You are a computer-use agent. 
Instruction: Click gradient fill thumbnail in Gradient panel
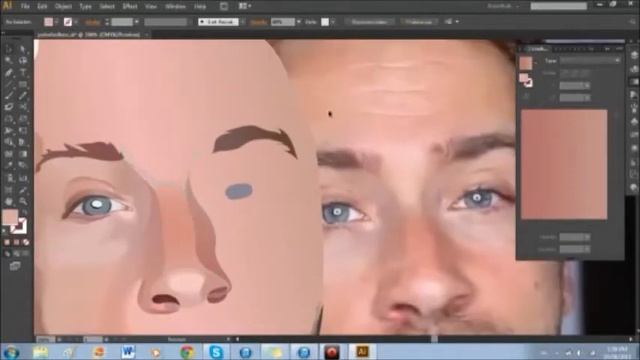[526, 62]
